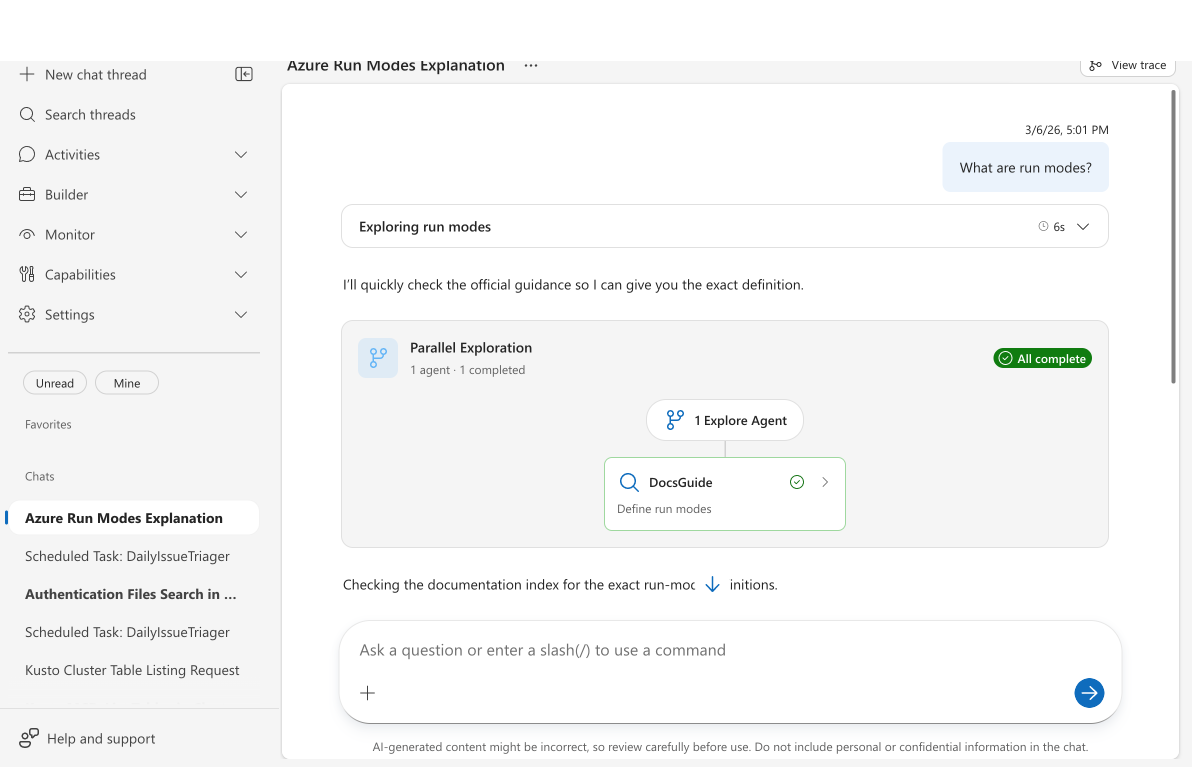Viewport: 1192px width, 767px height.
Task: Click the send arrow button
Action: 1089,692
